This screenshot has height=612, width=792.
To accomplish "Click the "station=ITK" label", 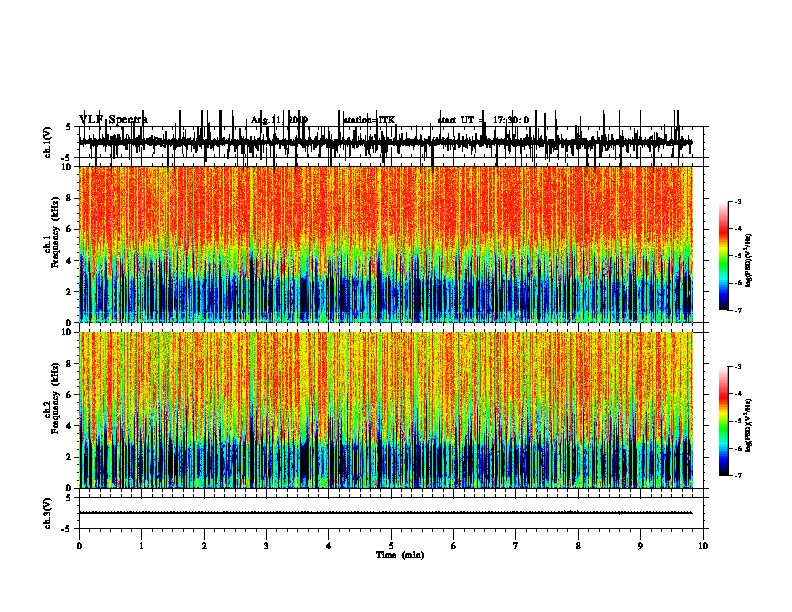I will [369, 120].
